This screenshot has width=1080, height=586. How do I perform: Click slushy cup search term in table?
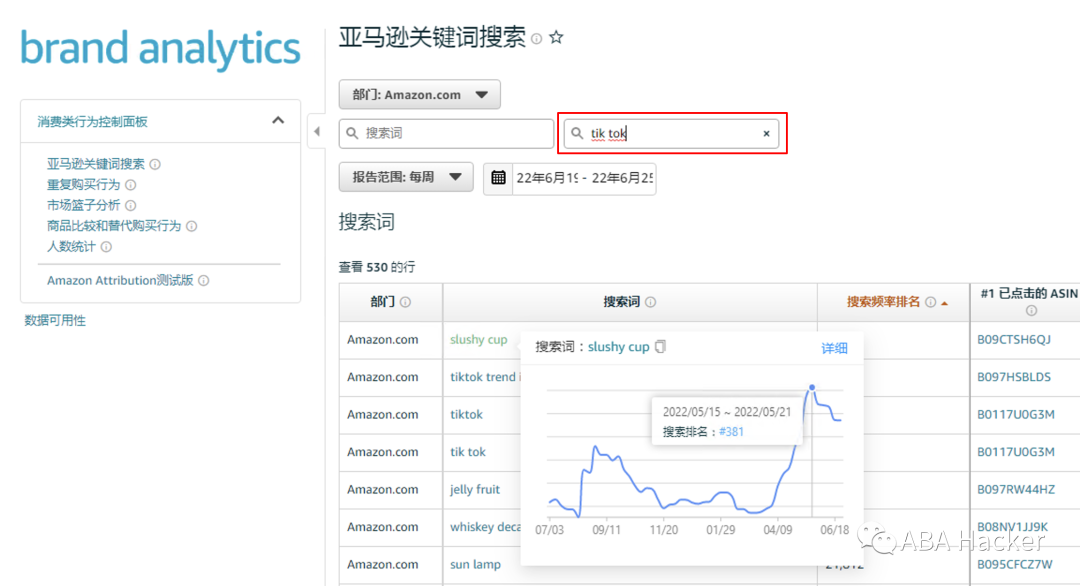(478, 339)
